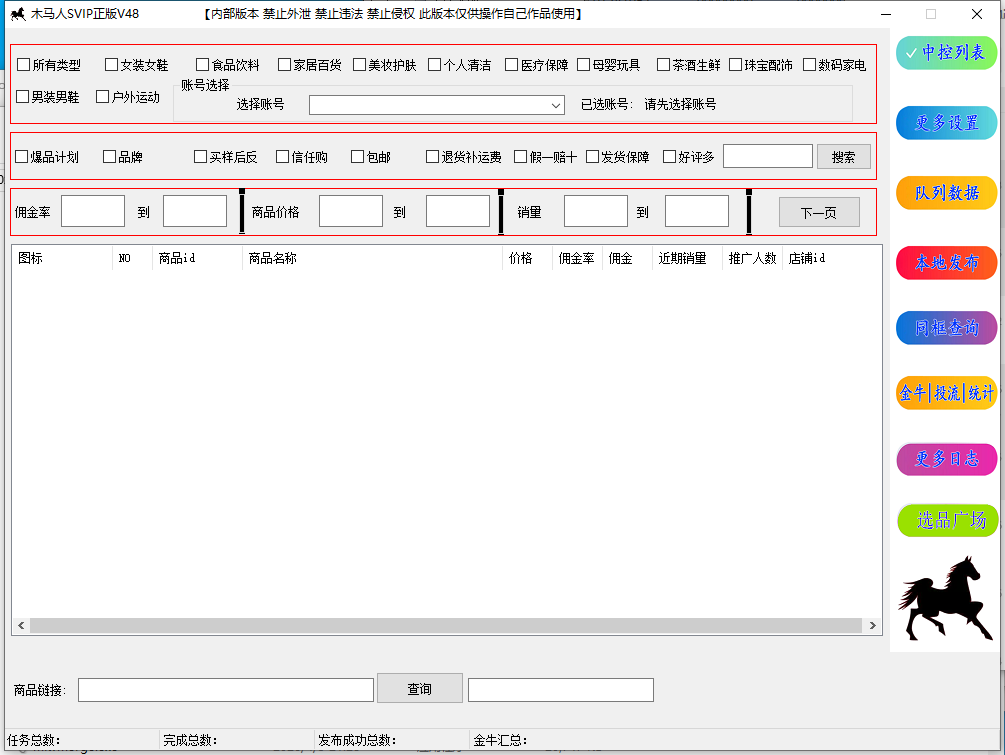The width and height of the screenshot is (1005, 755).
Task: Check the 品牌 filter
Action: coord(110,157)
